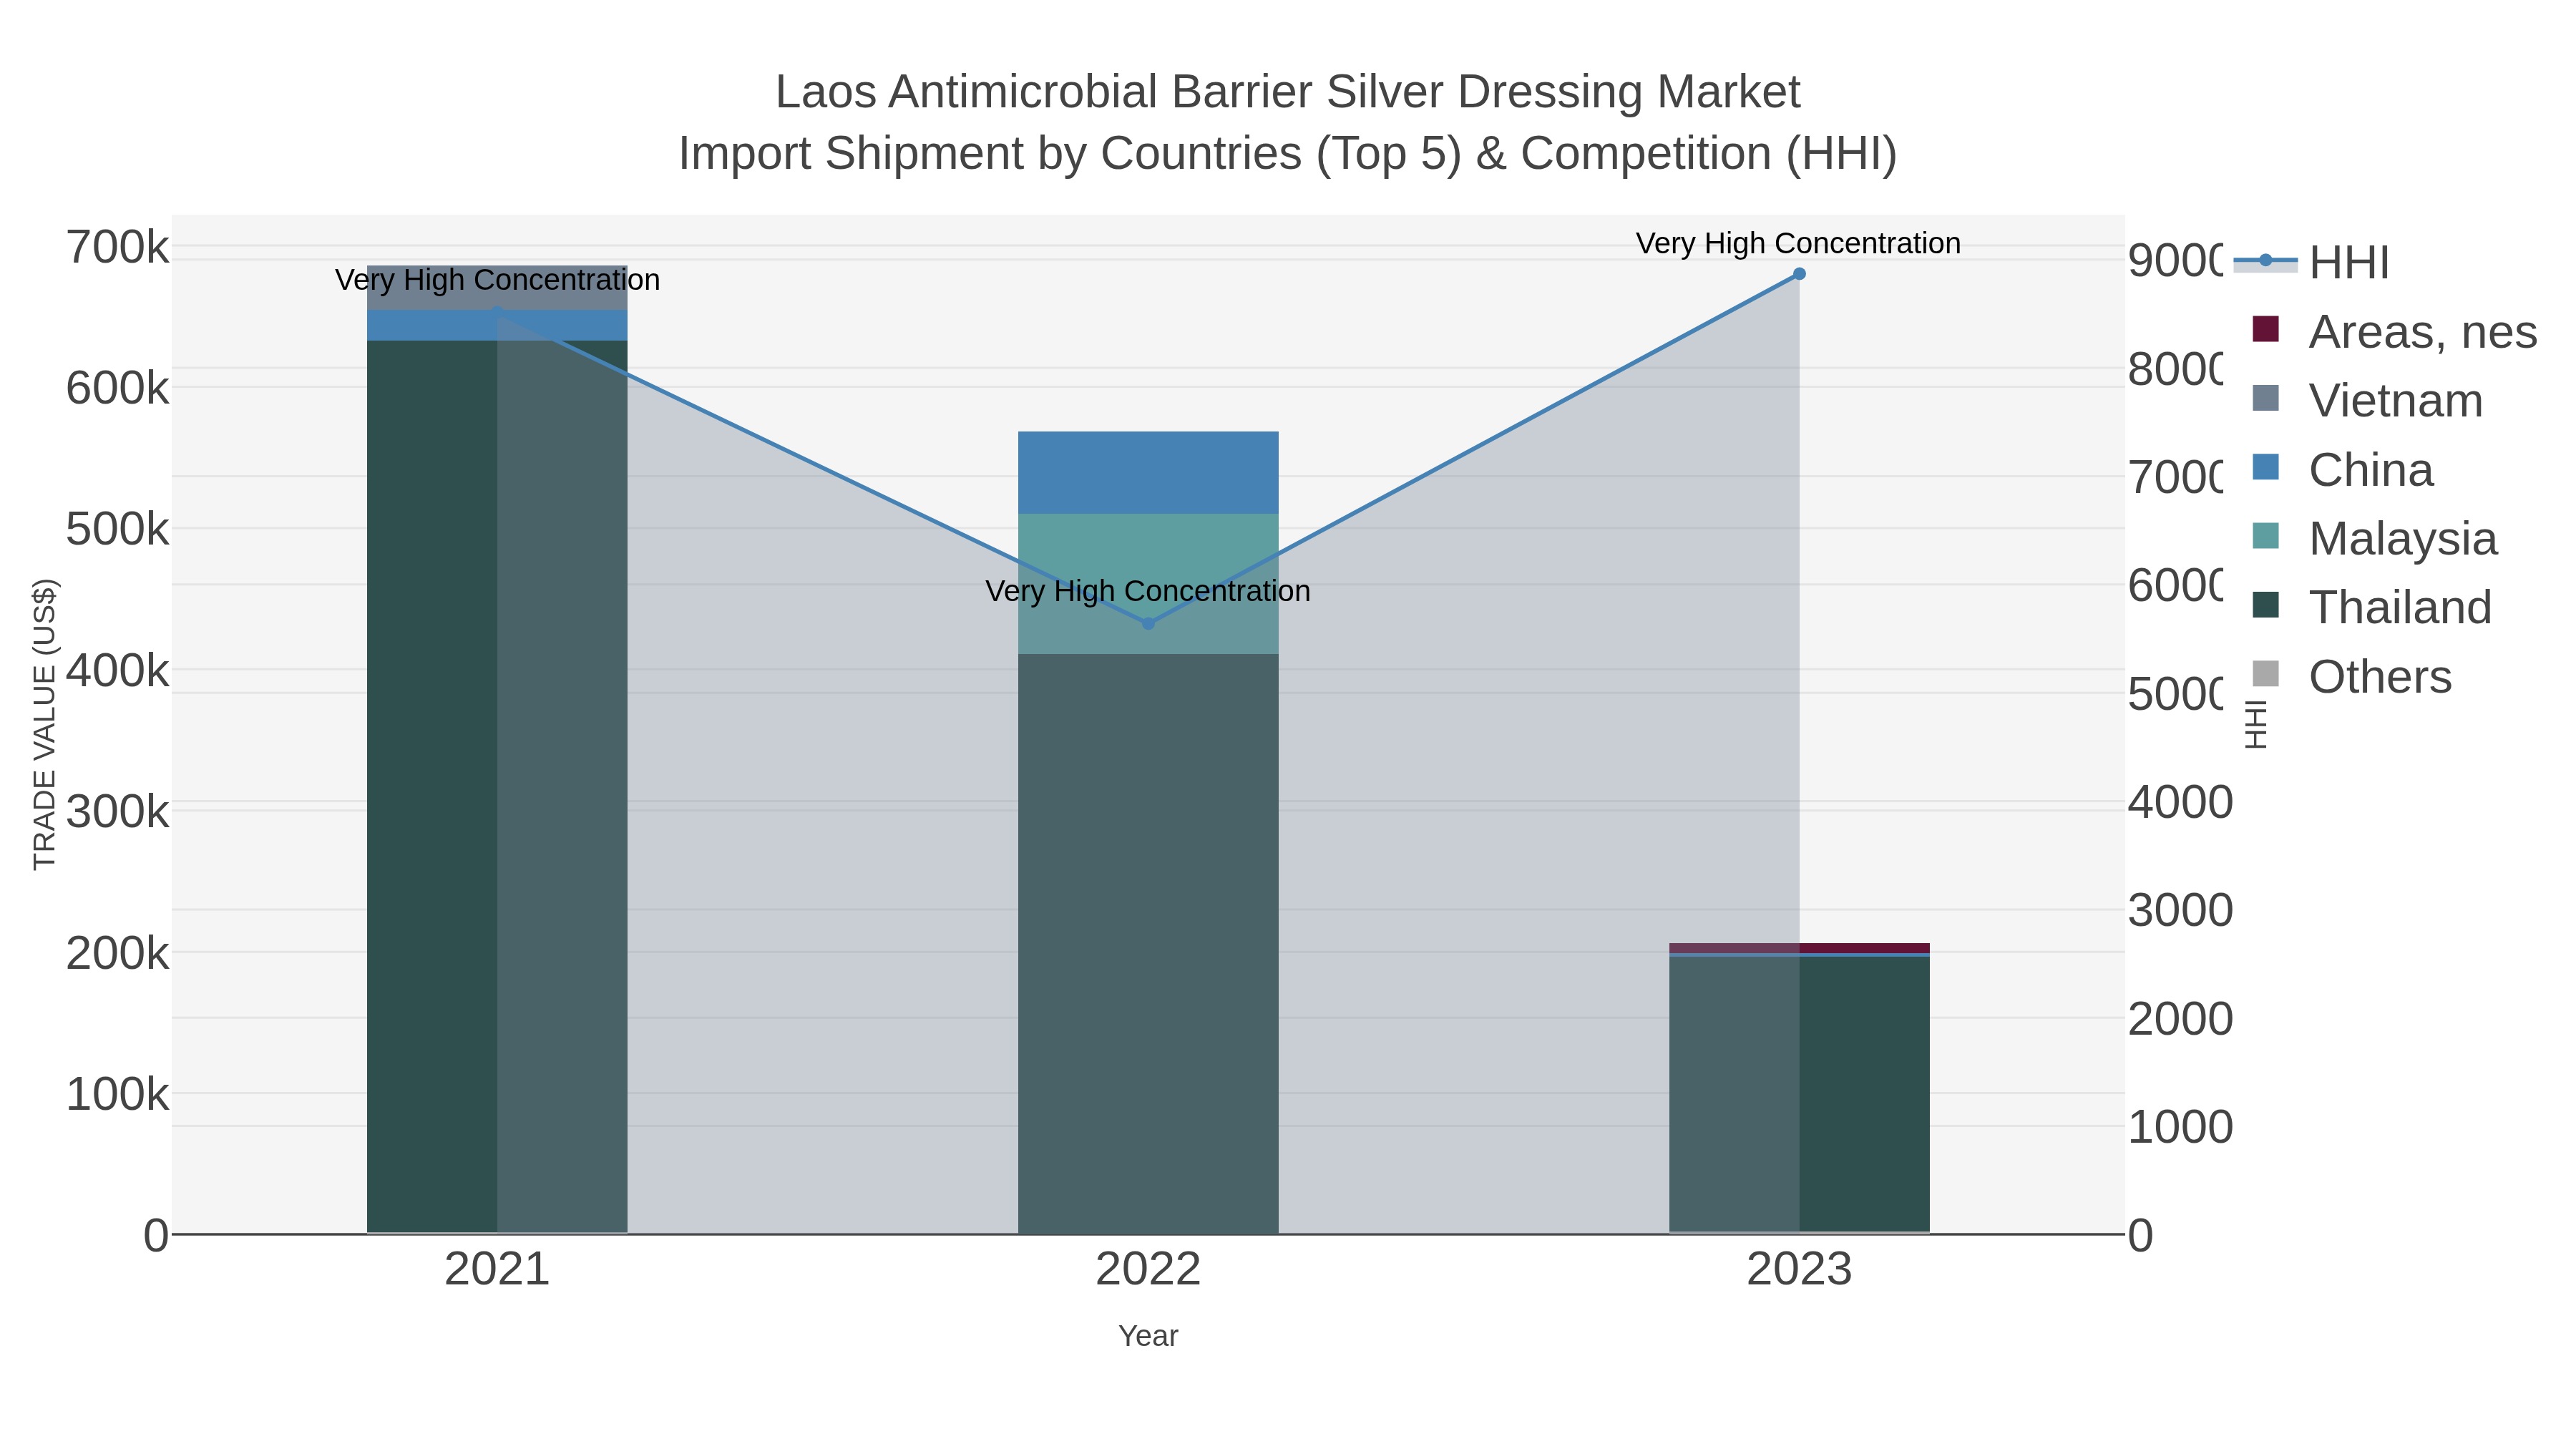Toggle the Areas, nes legend entry

2394,331
